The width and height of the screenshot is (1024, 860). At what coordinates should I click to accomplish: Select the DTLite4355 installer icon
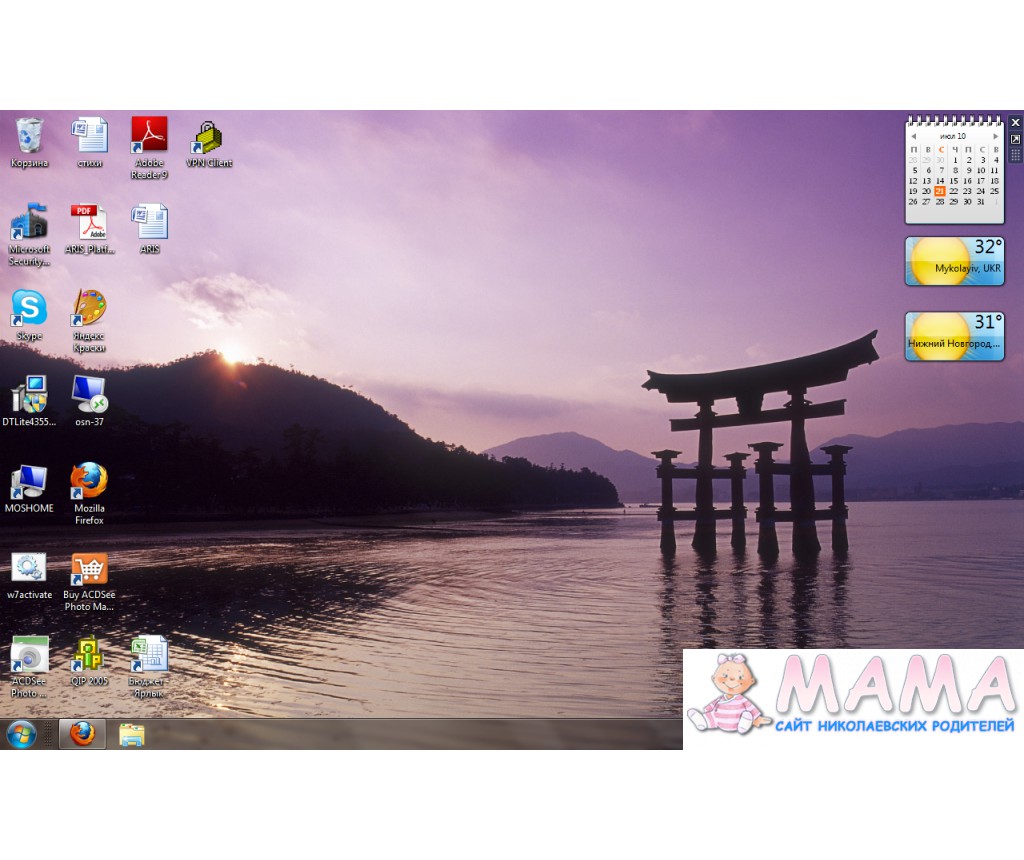point(29,395)
